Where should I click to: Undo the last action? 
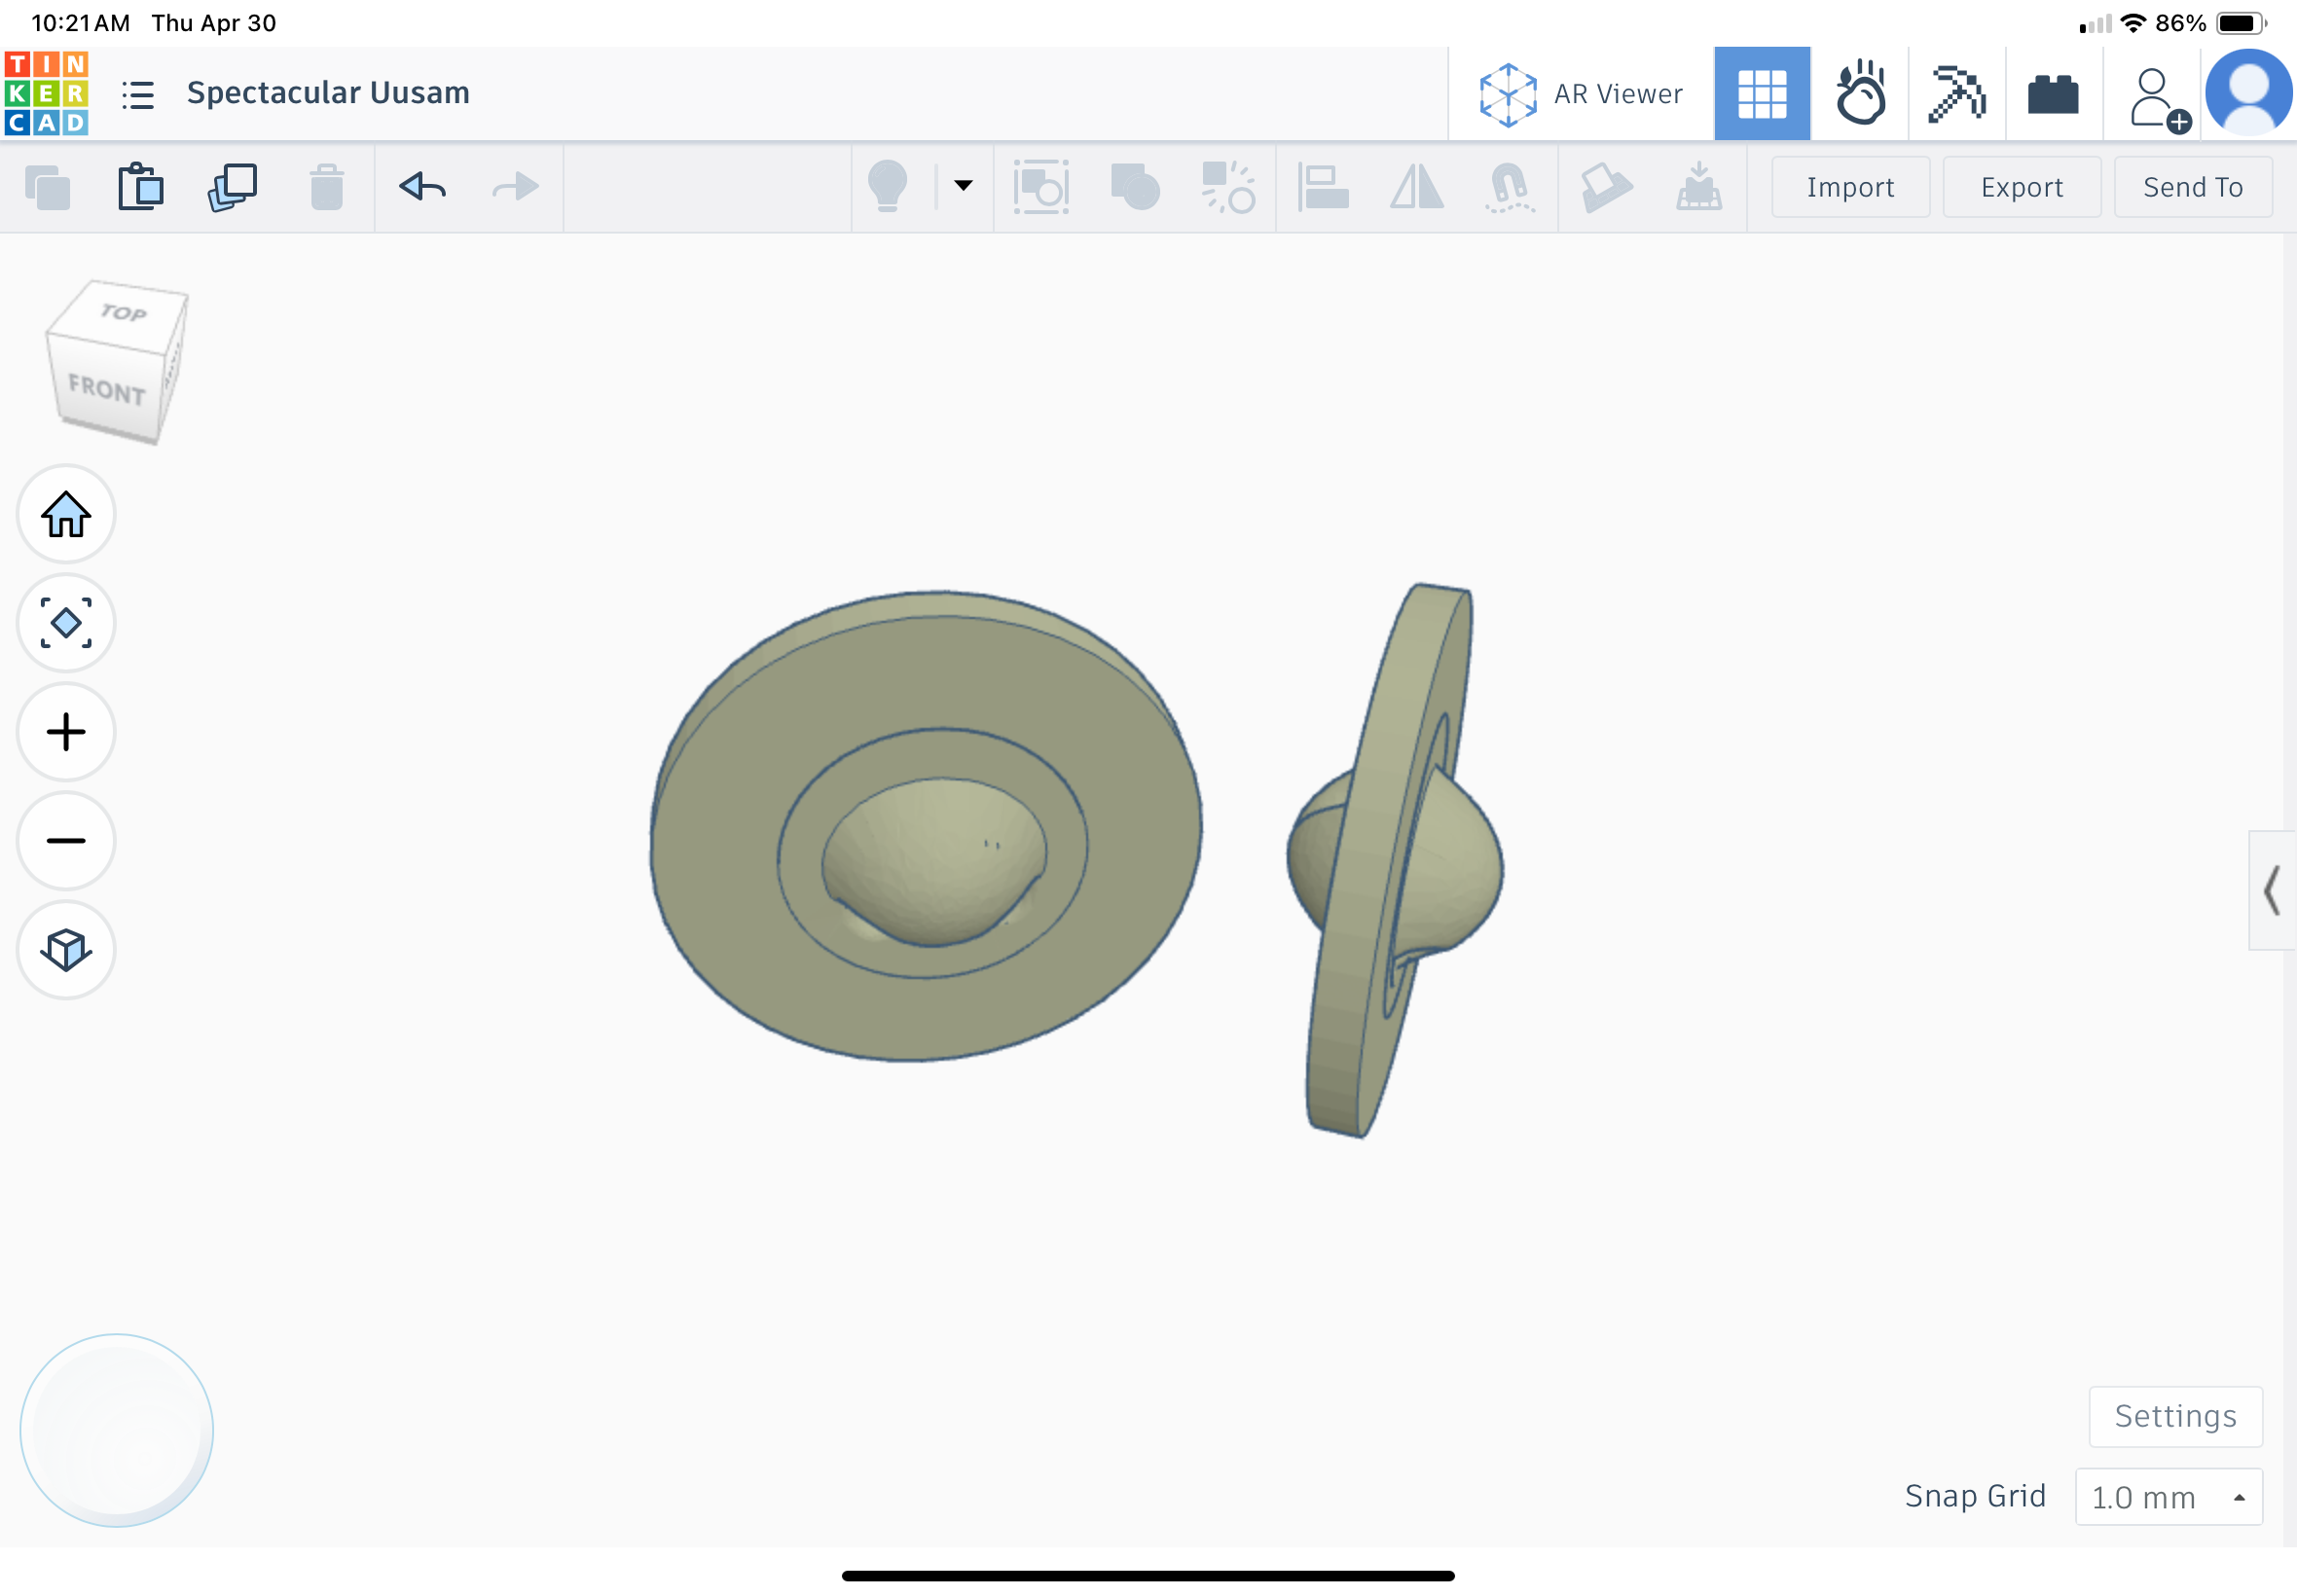coord(422,186)
